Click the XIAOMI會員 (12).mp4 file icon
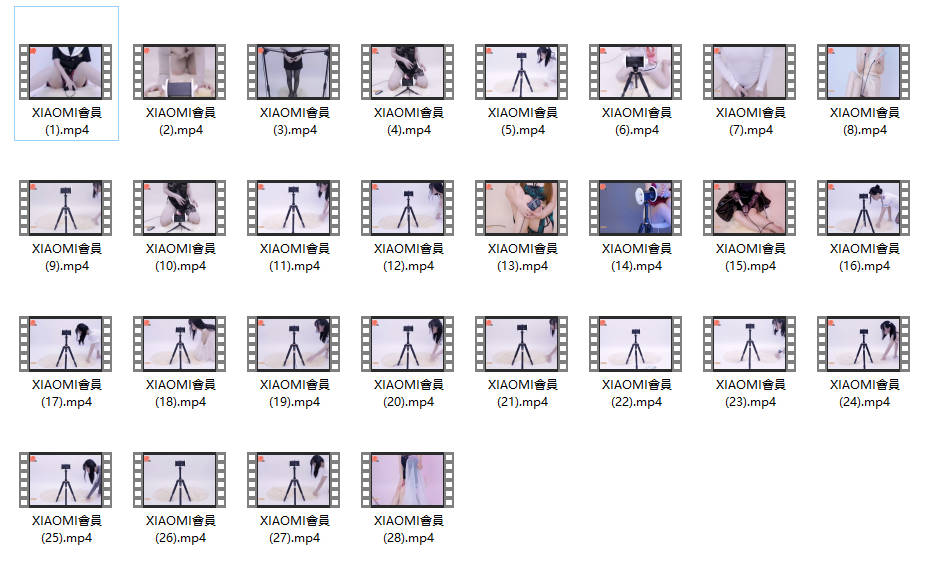Viewport: 928px width, 582px height. [x=408, y=208]
